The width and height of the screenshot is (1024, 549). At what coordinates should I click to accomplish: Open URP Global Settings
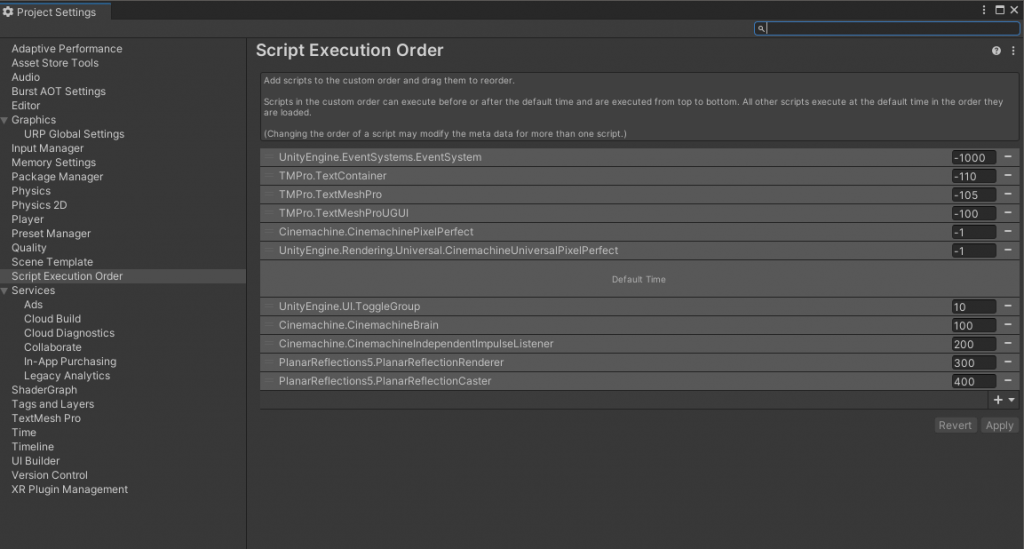(74, 134)
